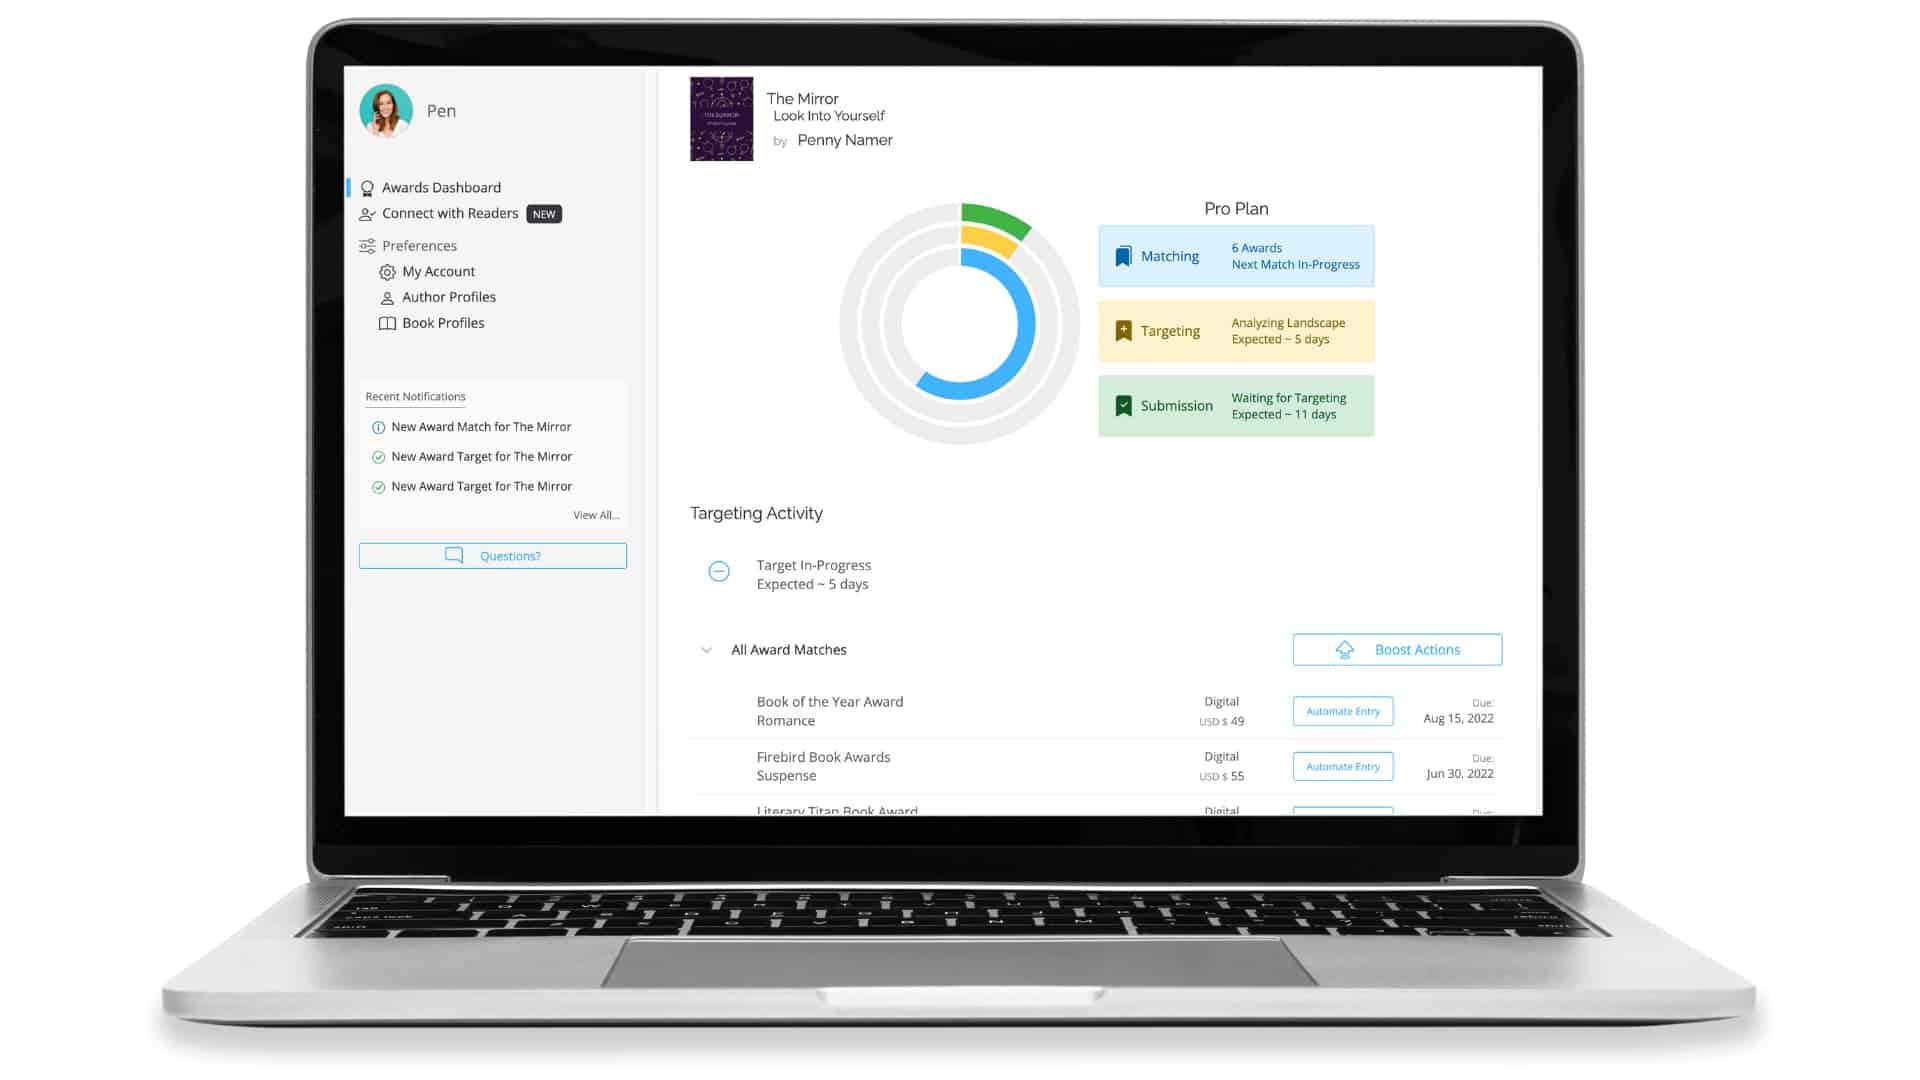Click the Connect with Readers icon

[367, 214]
